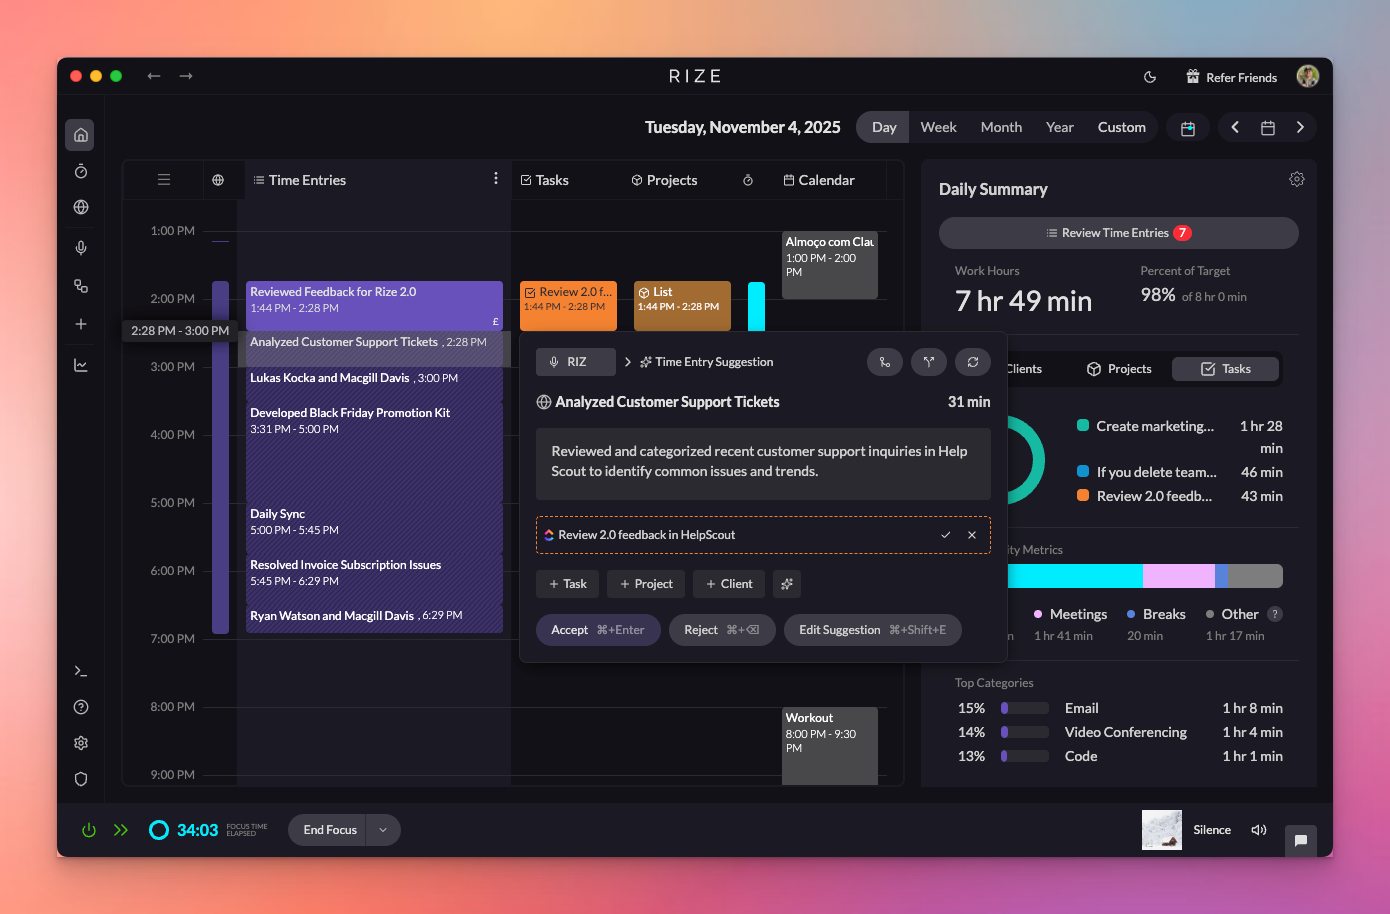Open the Time Entries three-dot menu
Image resolution: width=1390 pixels, height=914 pixels.
coord(495,178)
